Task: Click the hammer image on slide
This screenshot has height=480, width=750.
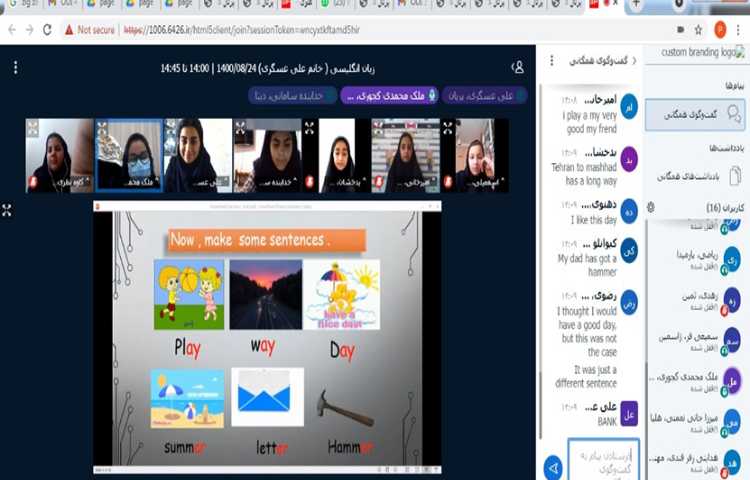Action: [x=345, y=407]
